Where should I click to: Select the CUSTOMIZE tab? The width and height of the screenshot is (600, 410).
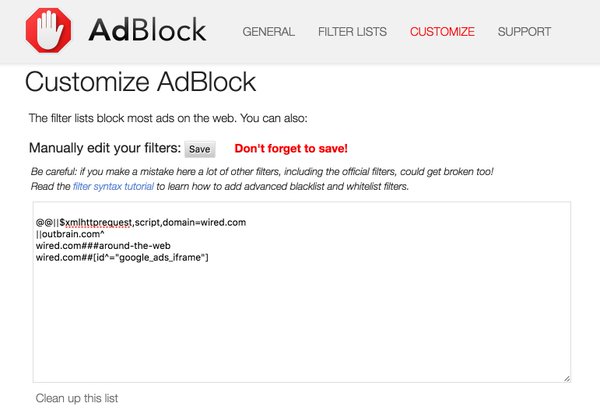click(x=442, y=31)
